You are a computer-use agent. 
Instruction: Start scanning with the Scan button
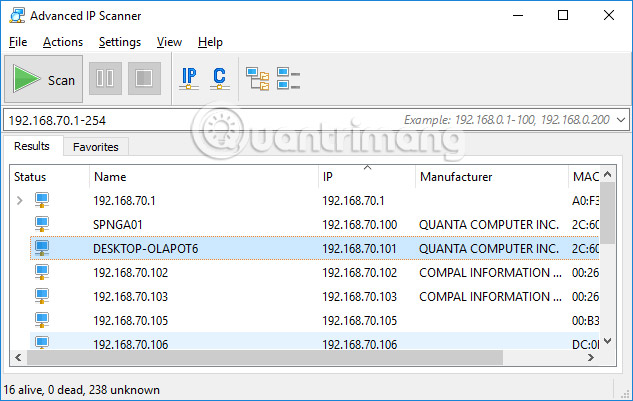click(46, 79)
